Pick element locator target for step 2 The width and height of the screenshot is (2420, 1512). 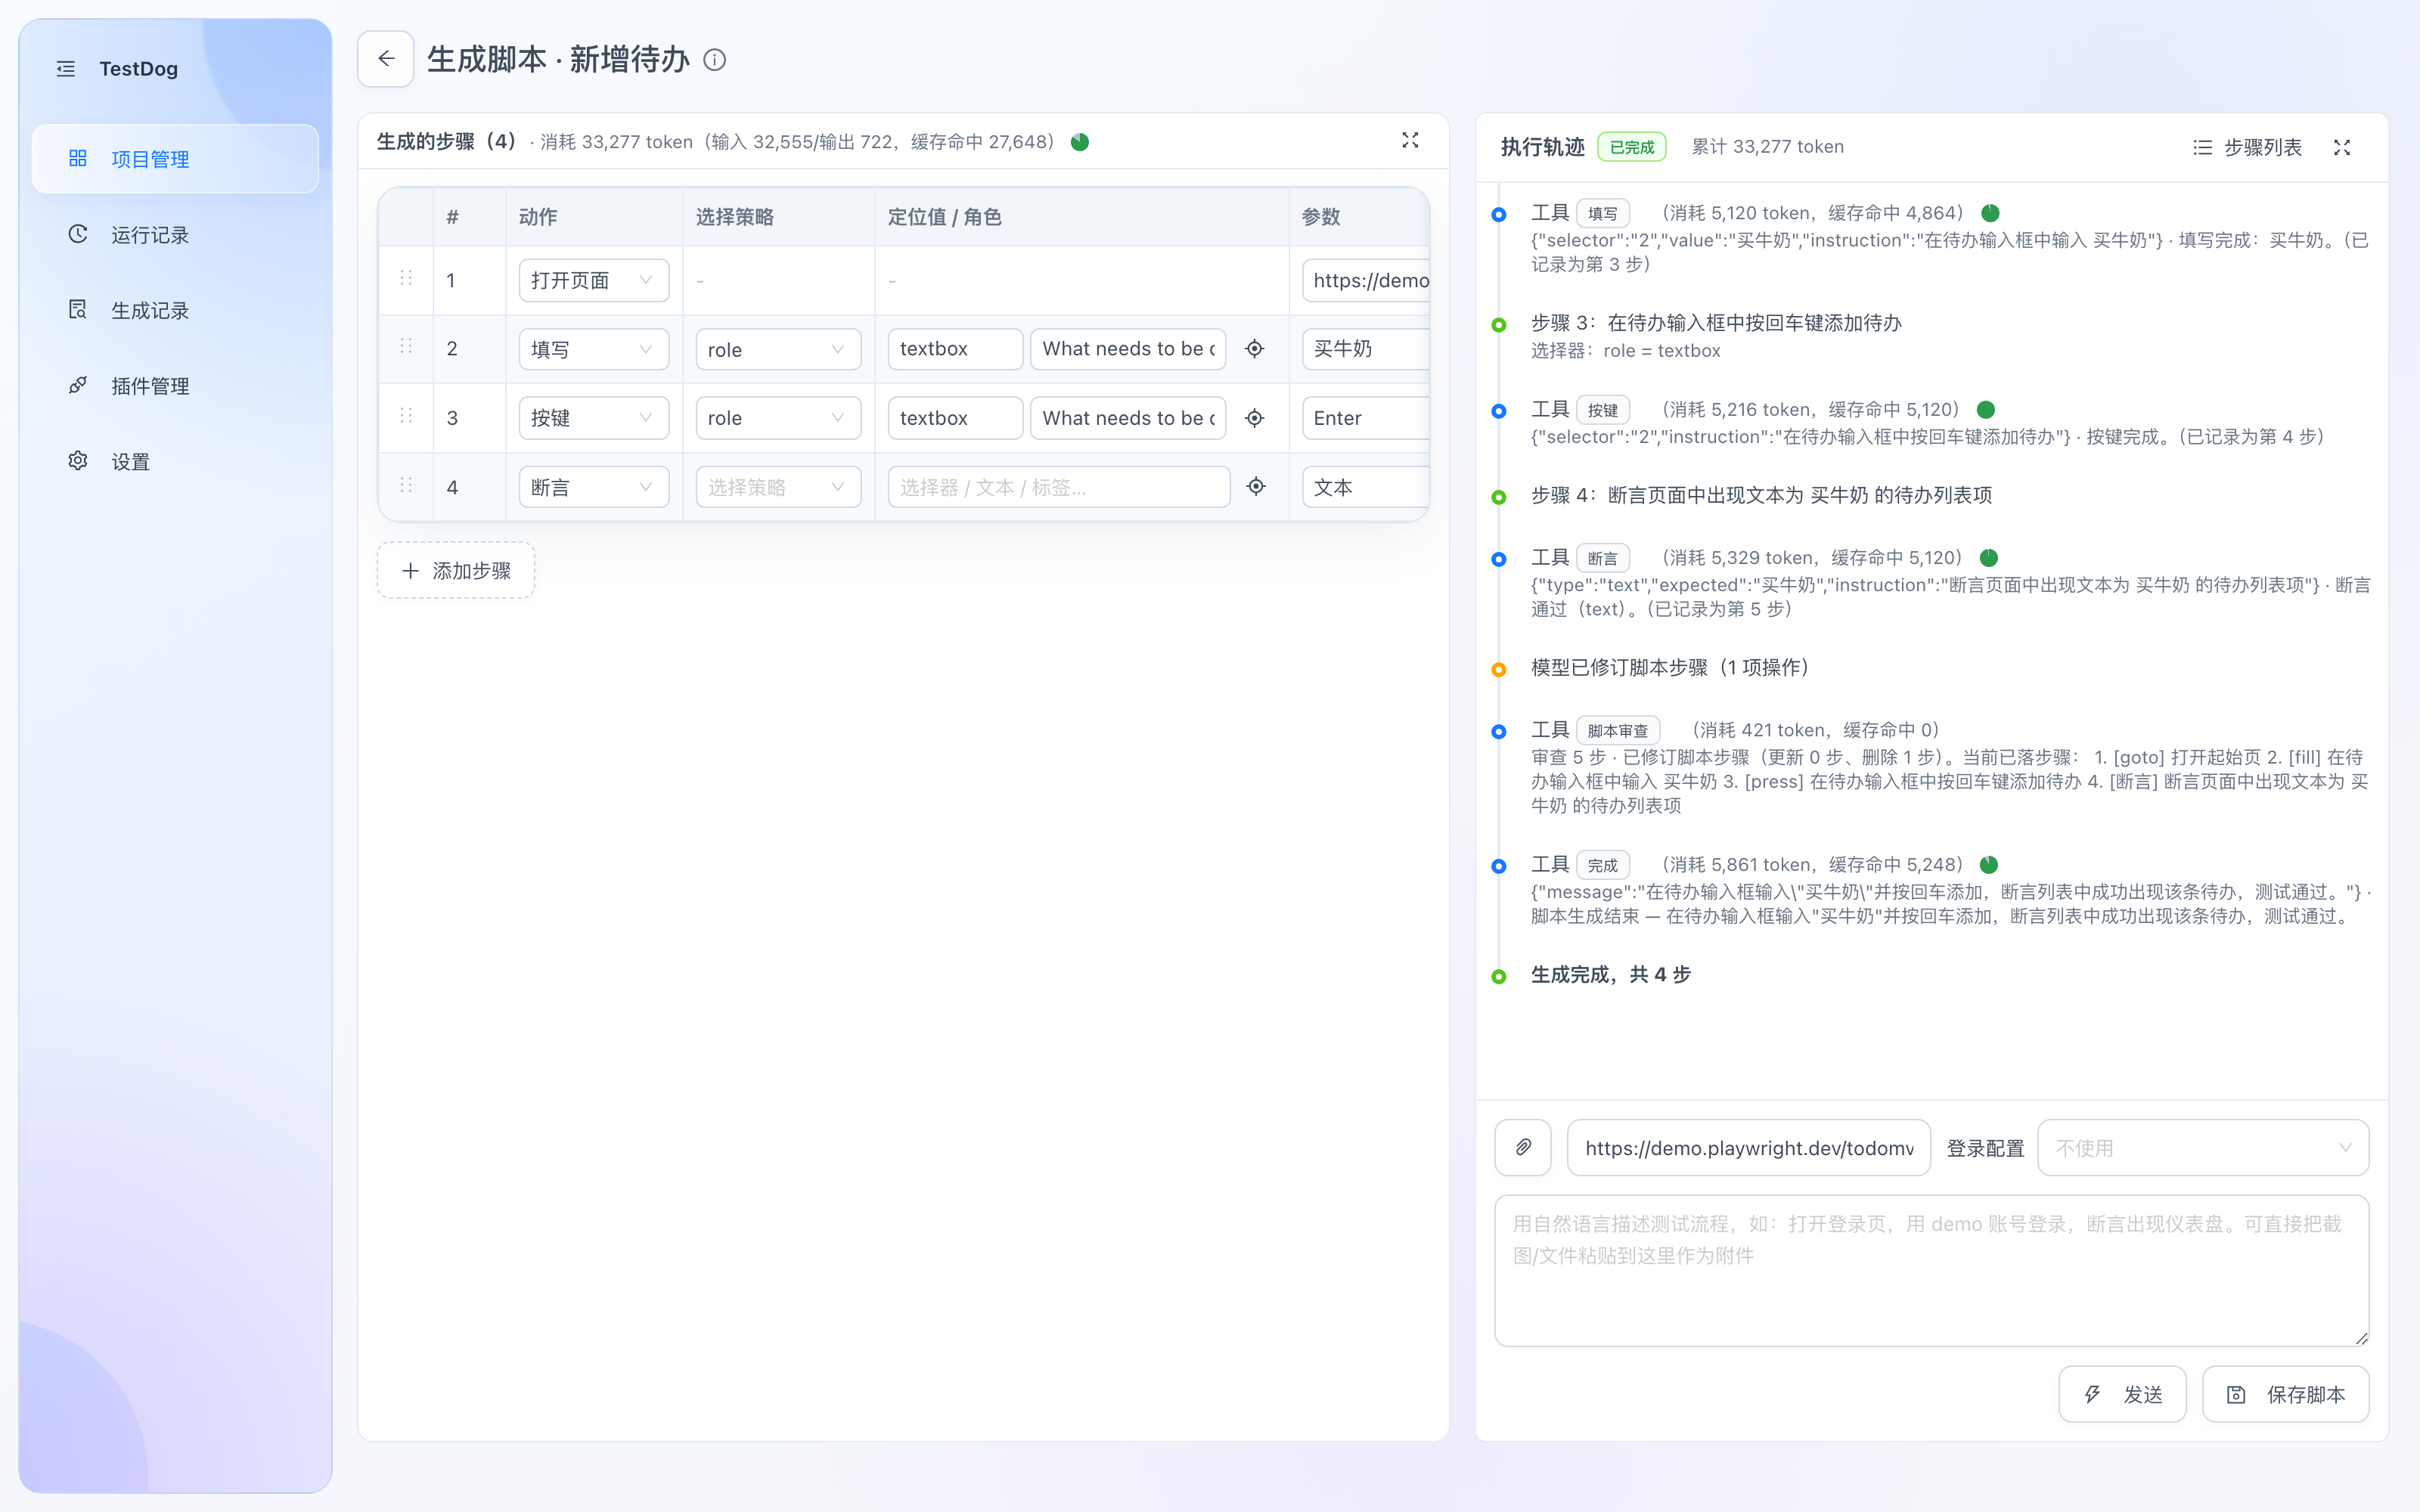1255,349
